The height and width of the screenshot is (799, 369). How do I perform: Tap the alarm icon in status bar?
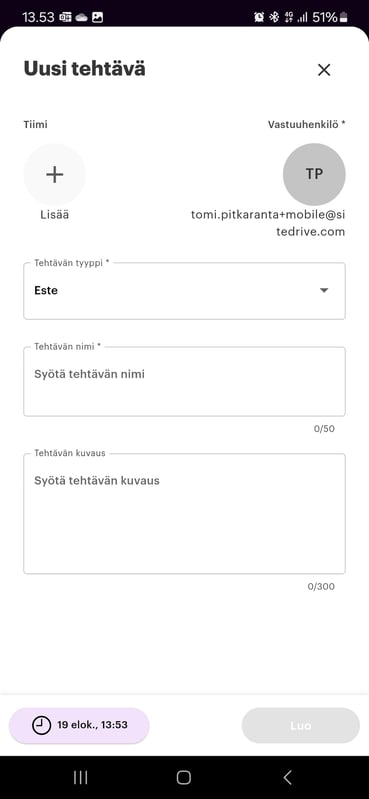[259, 17]
